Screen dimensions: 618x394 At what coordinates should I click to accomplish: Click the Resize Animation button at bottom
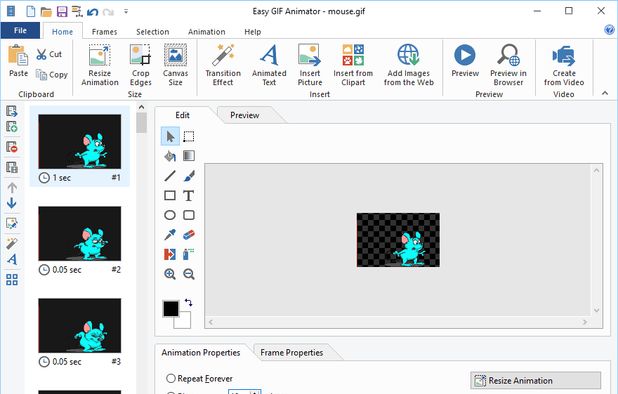[535, 381]
